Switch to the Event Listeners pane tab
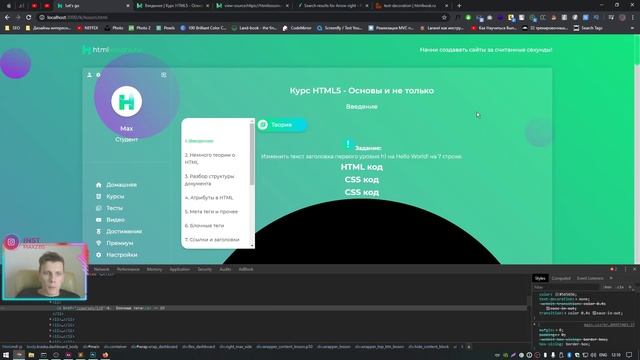 point(590,278)
